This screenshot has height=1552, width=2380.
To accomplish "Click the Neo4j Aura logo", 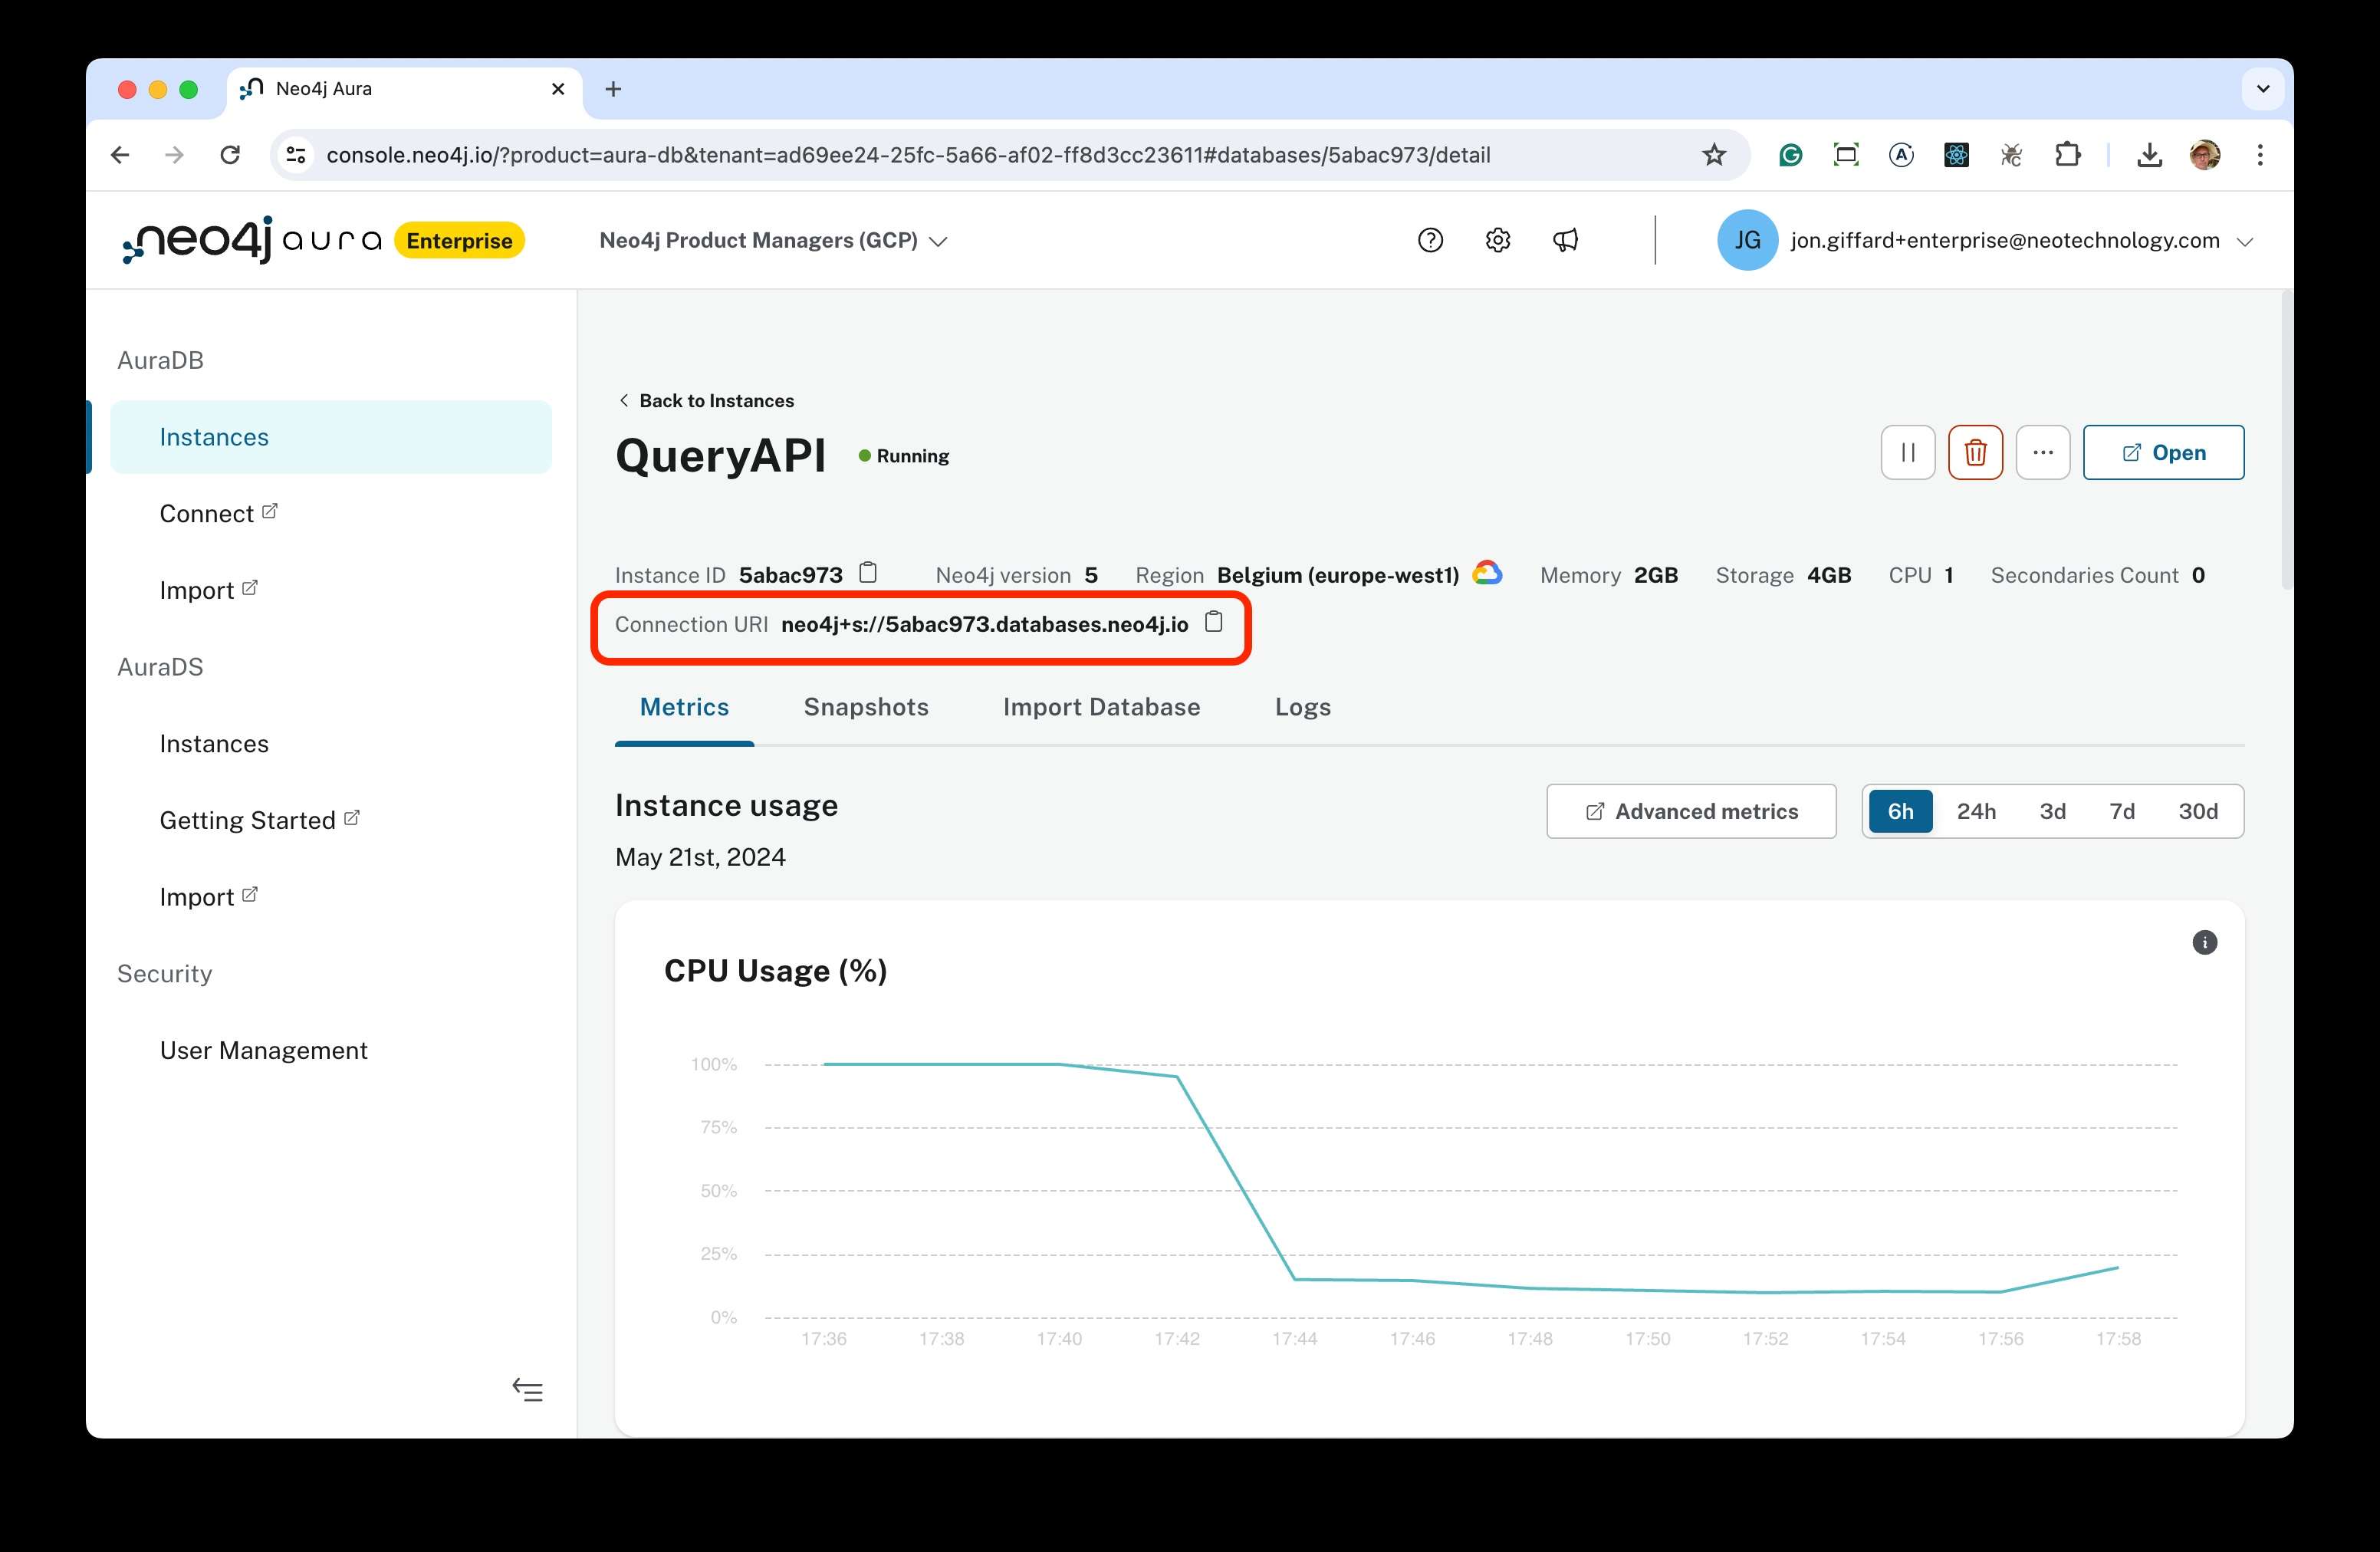I will [251, 240].
